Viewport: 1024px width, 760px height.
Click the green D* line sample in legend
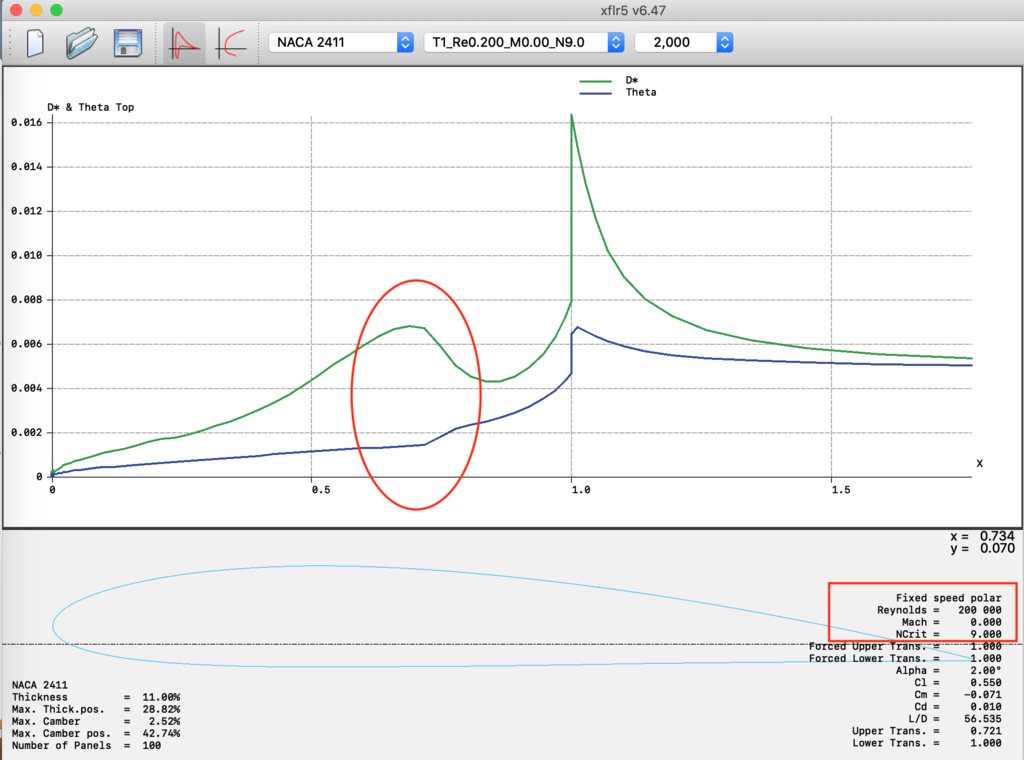[x=595, y=81]
